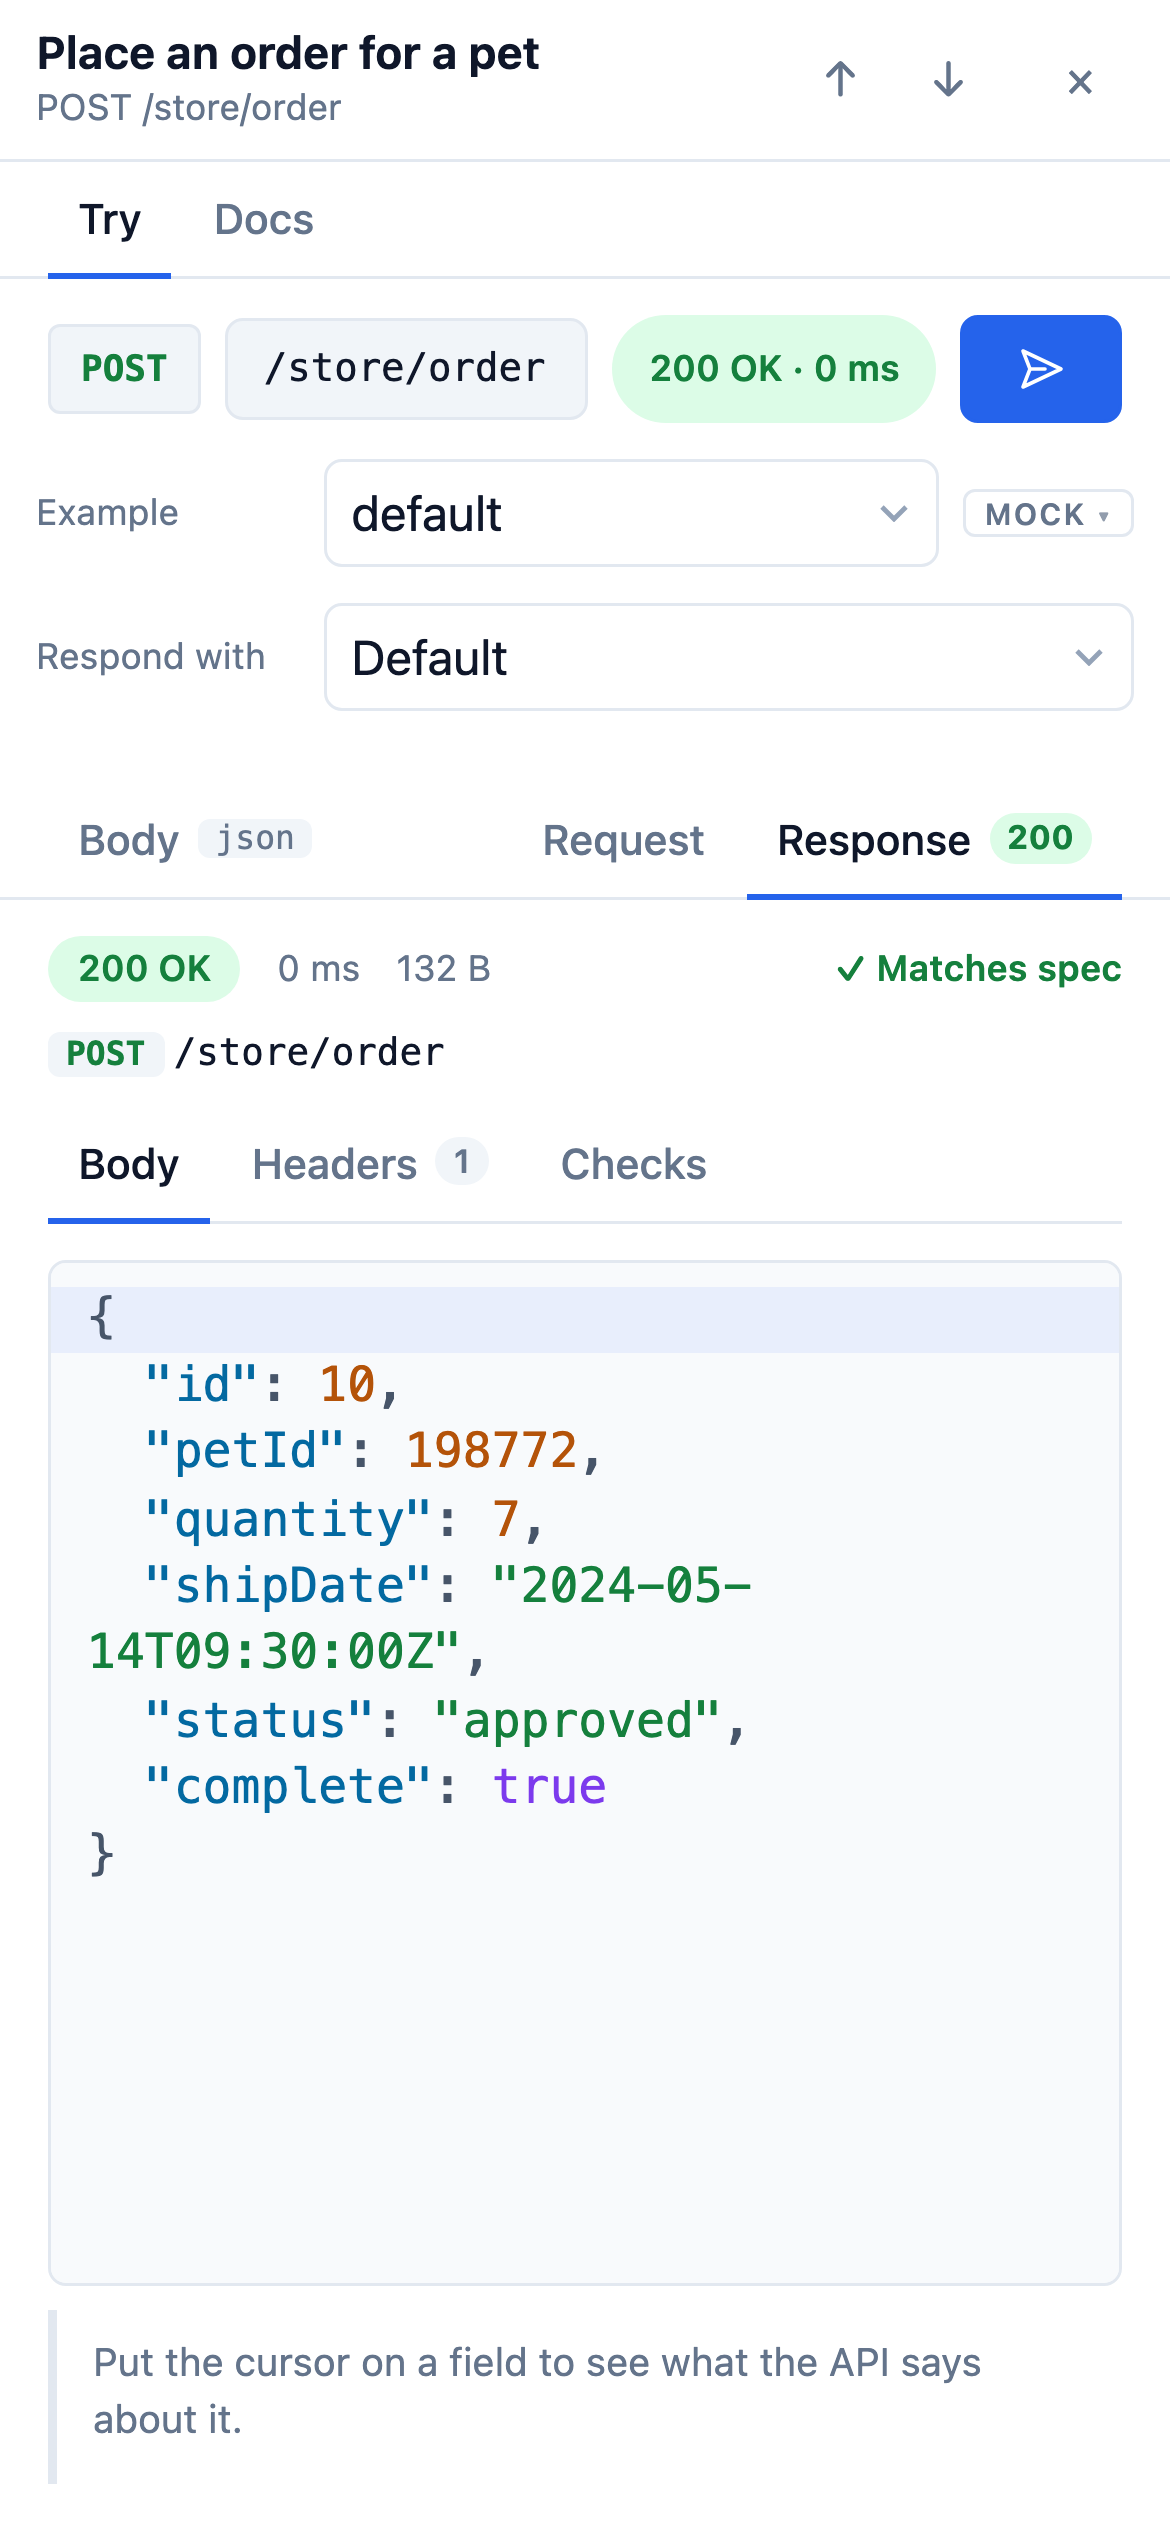Open the Respond with Default dropdown
The height and width of the screenshot is (2532, 1170).
pos(728,657)
